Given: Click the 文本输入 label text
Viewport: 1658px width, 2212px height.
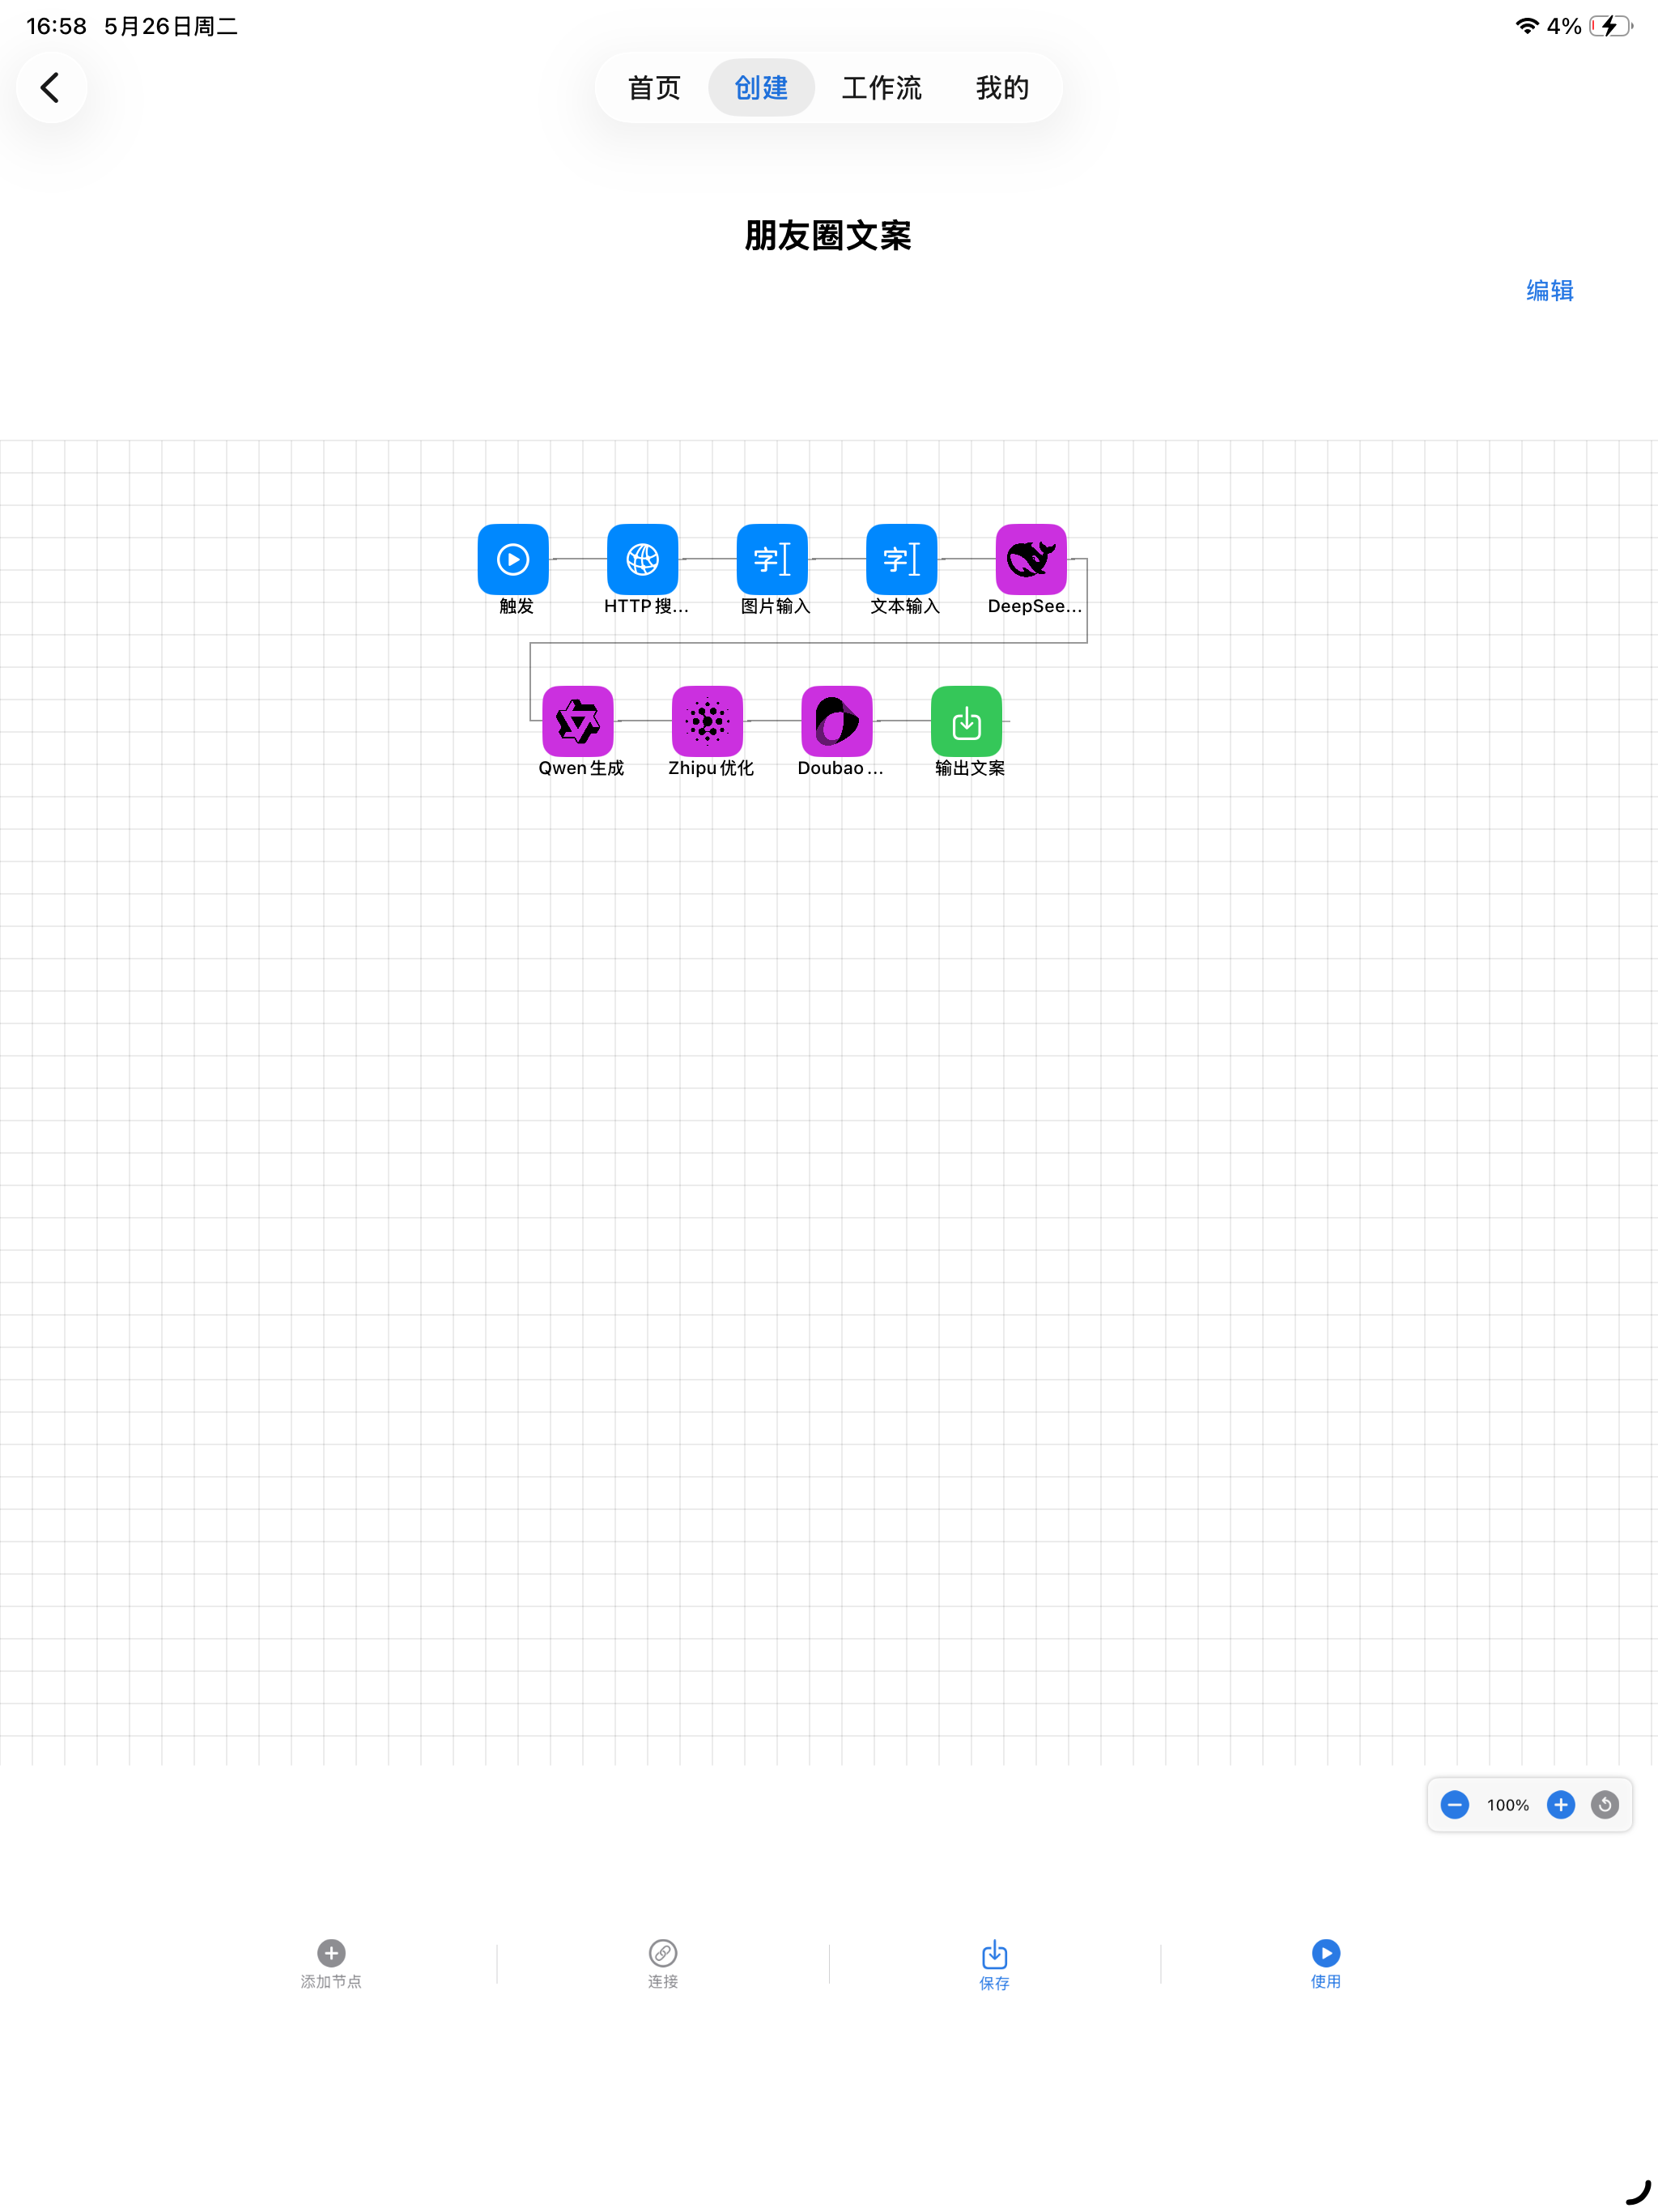Looking at the screenshot, I should pyautogui.click(x=905, y=606).
